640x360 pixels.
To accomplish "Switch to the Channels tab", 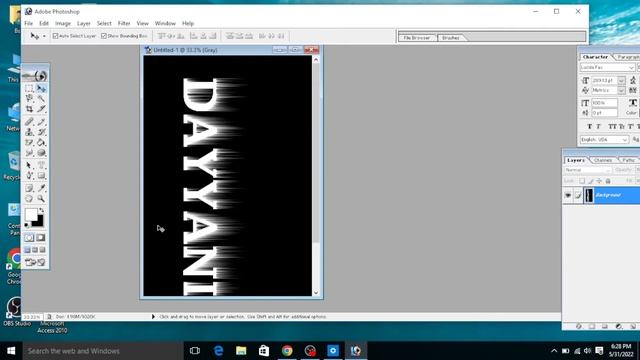I will (x=603, y=160).
